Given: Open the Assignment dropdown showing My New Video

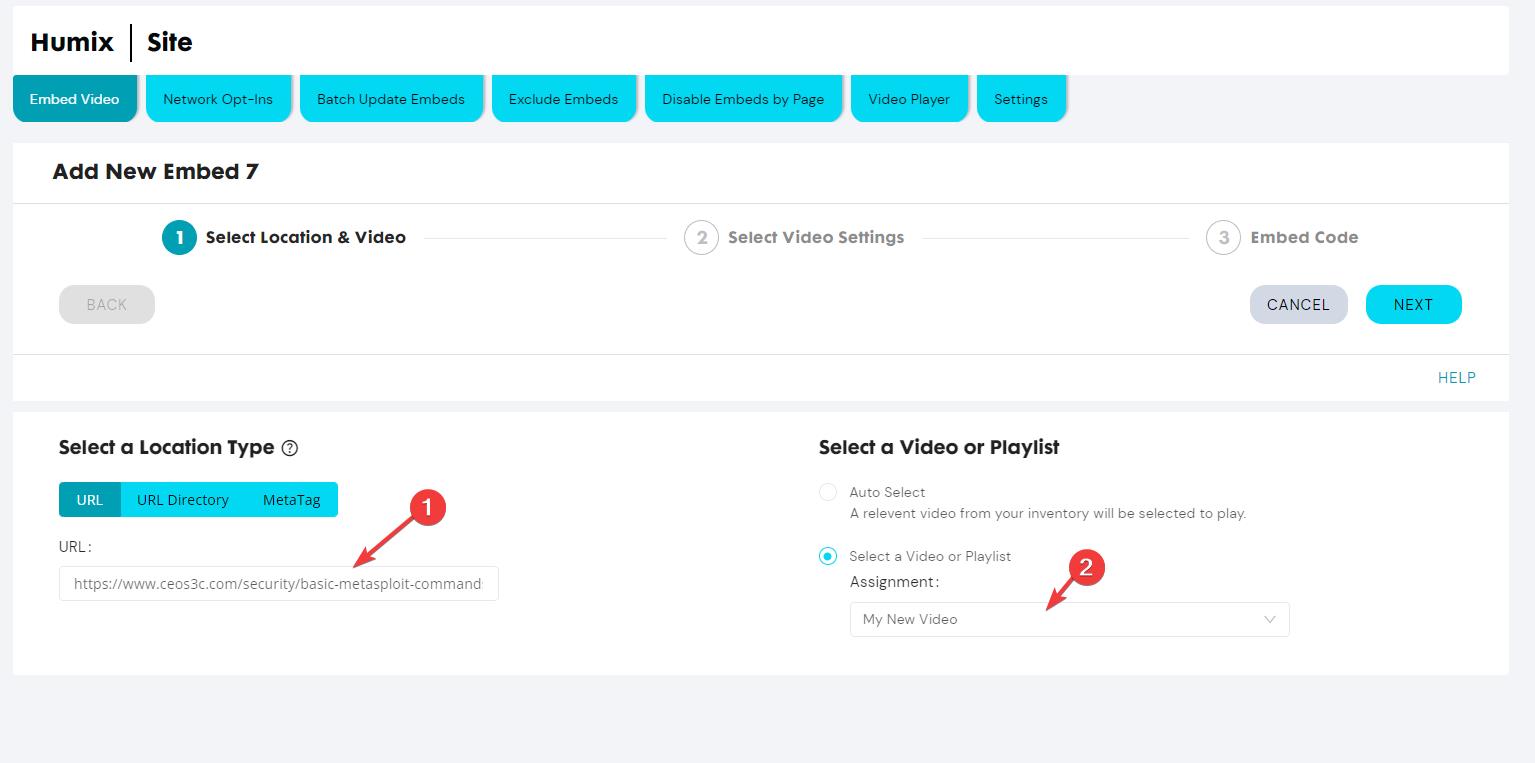Looking at the screenshot, I should 1069,619.
